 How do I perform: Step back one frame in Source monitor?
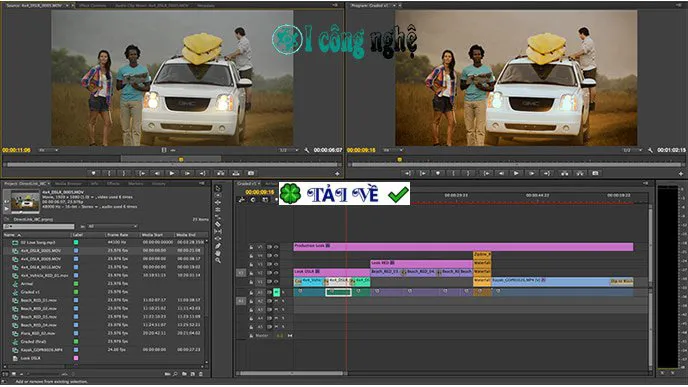[157, 173]
